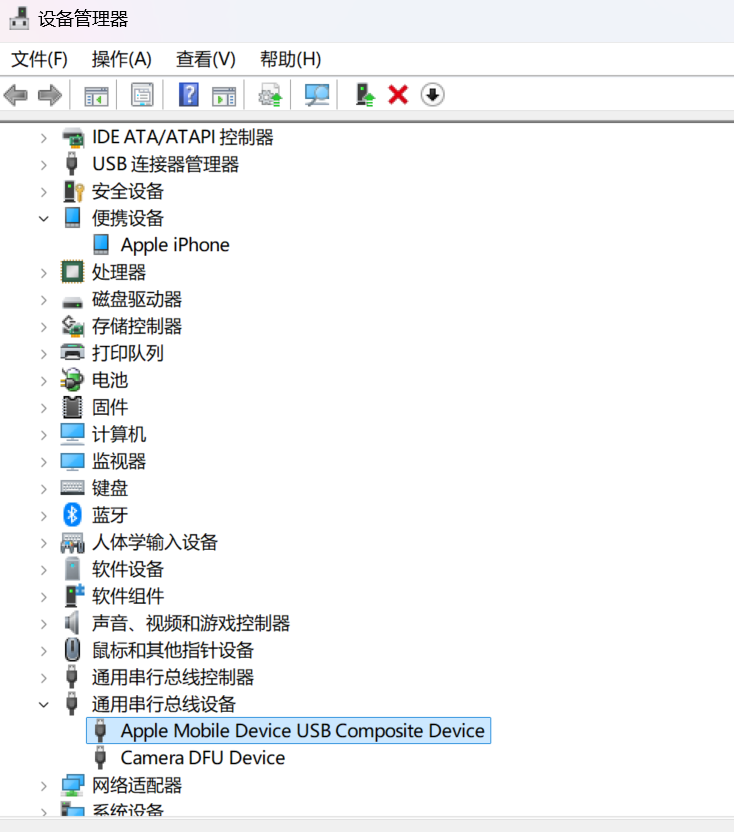This screenshot has height=832, width=734.
Task: Click the 鼠标和其他指针设备 mouse icon
Action: (x=72, y=650)
